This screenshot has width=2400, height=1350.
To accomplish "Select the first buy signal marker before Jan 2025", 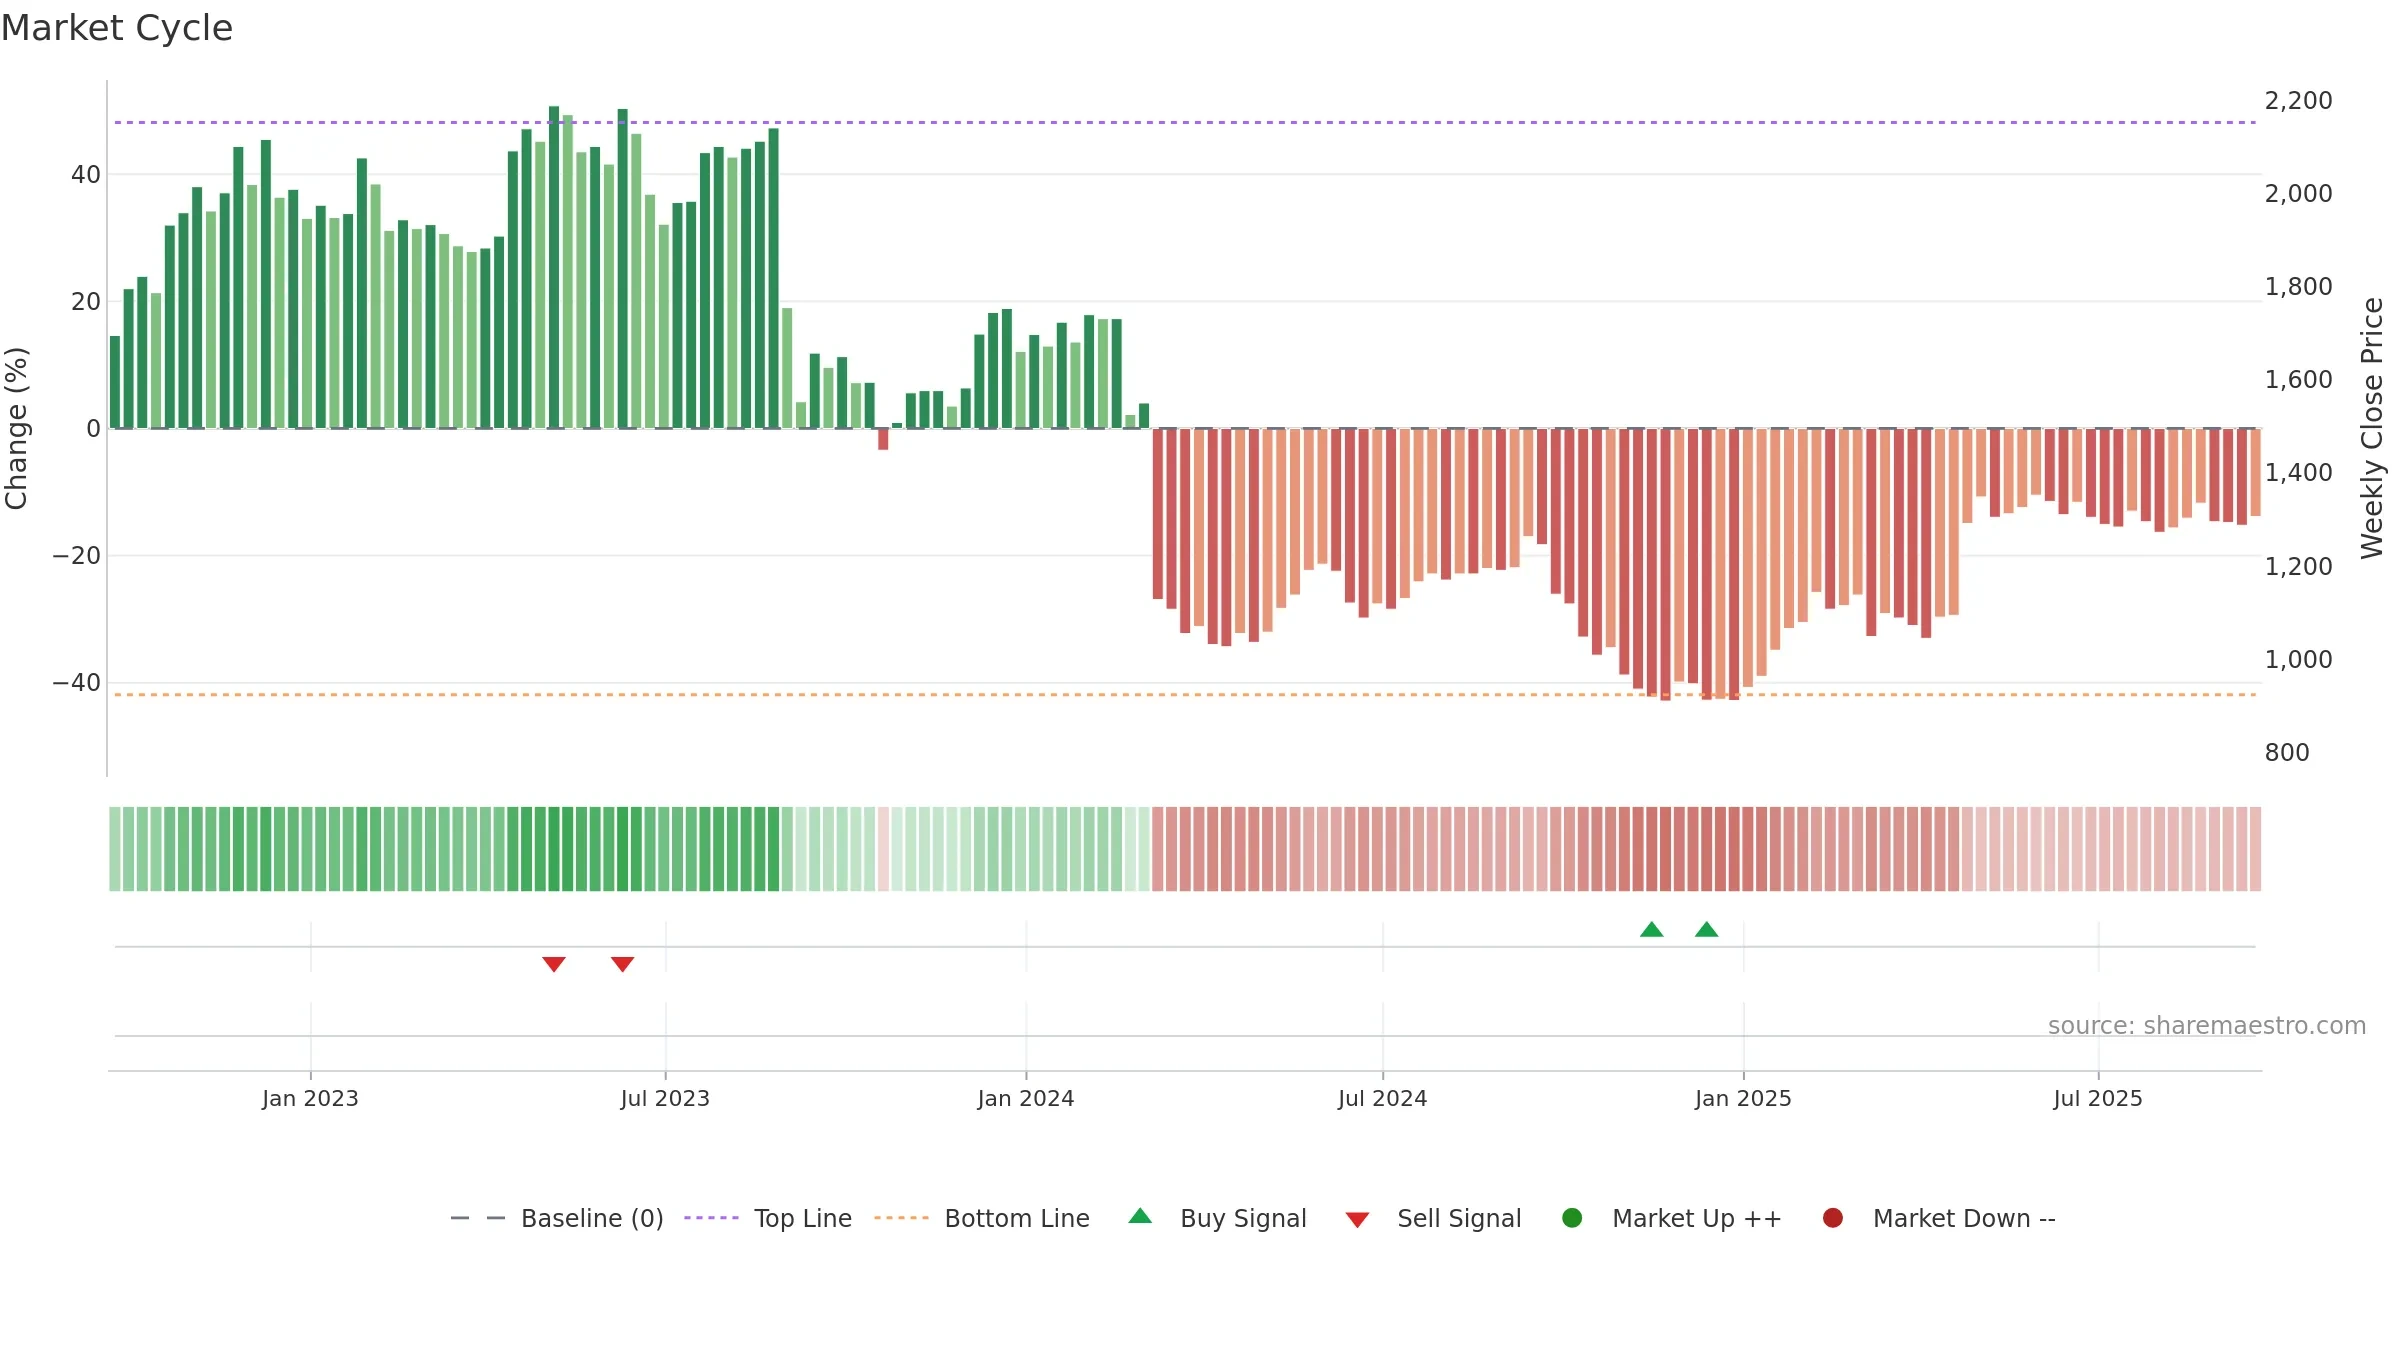I will 1652,929.
